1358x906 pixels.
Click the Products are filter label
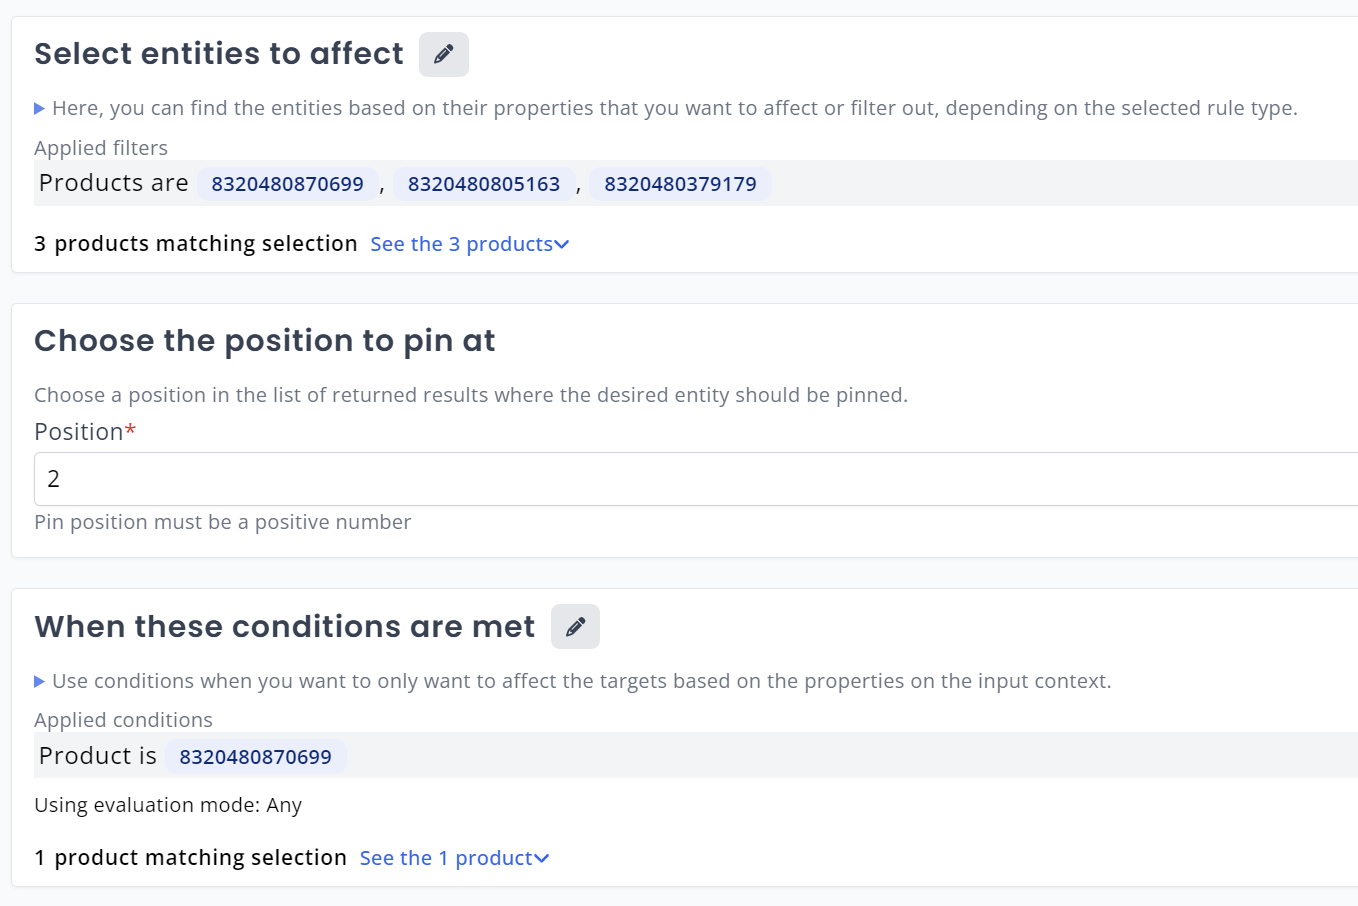coord(113,183)
